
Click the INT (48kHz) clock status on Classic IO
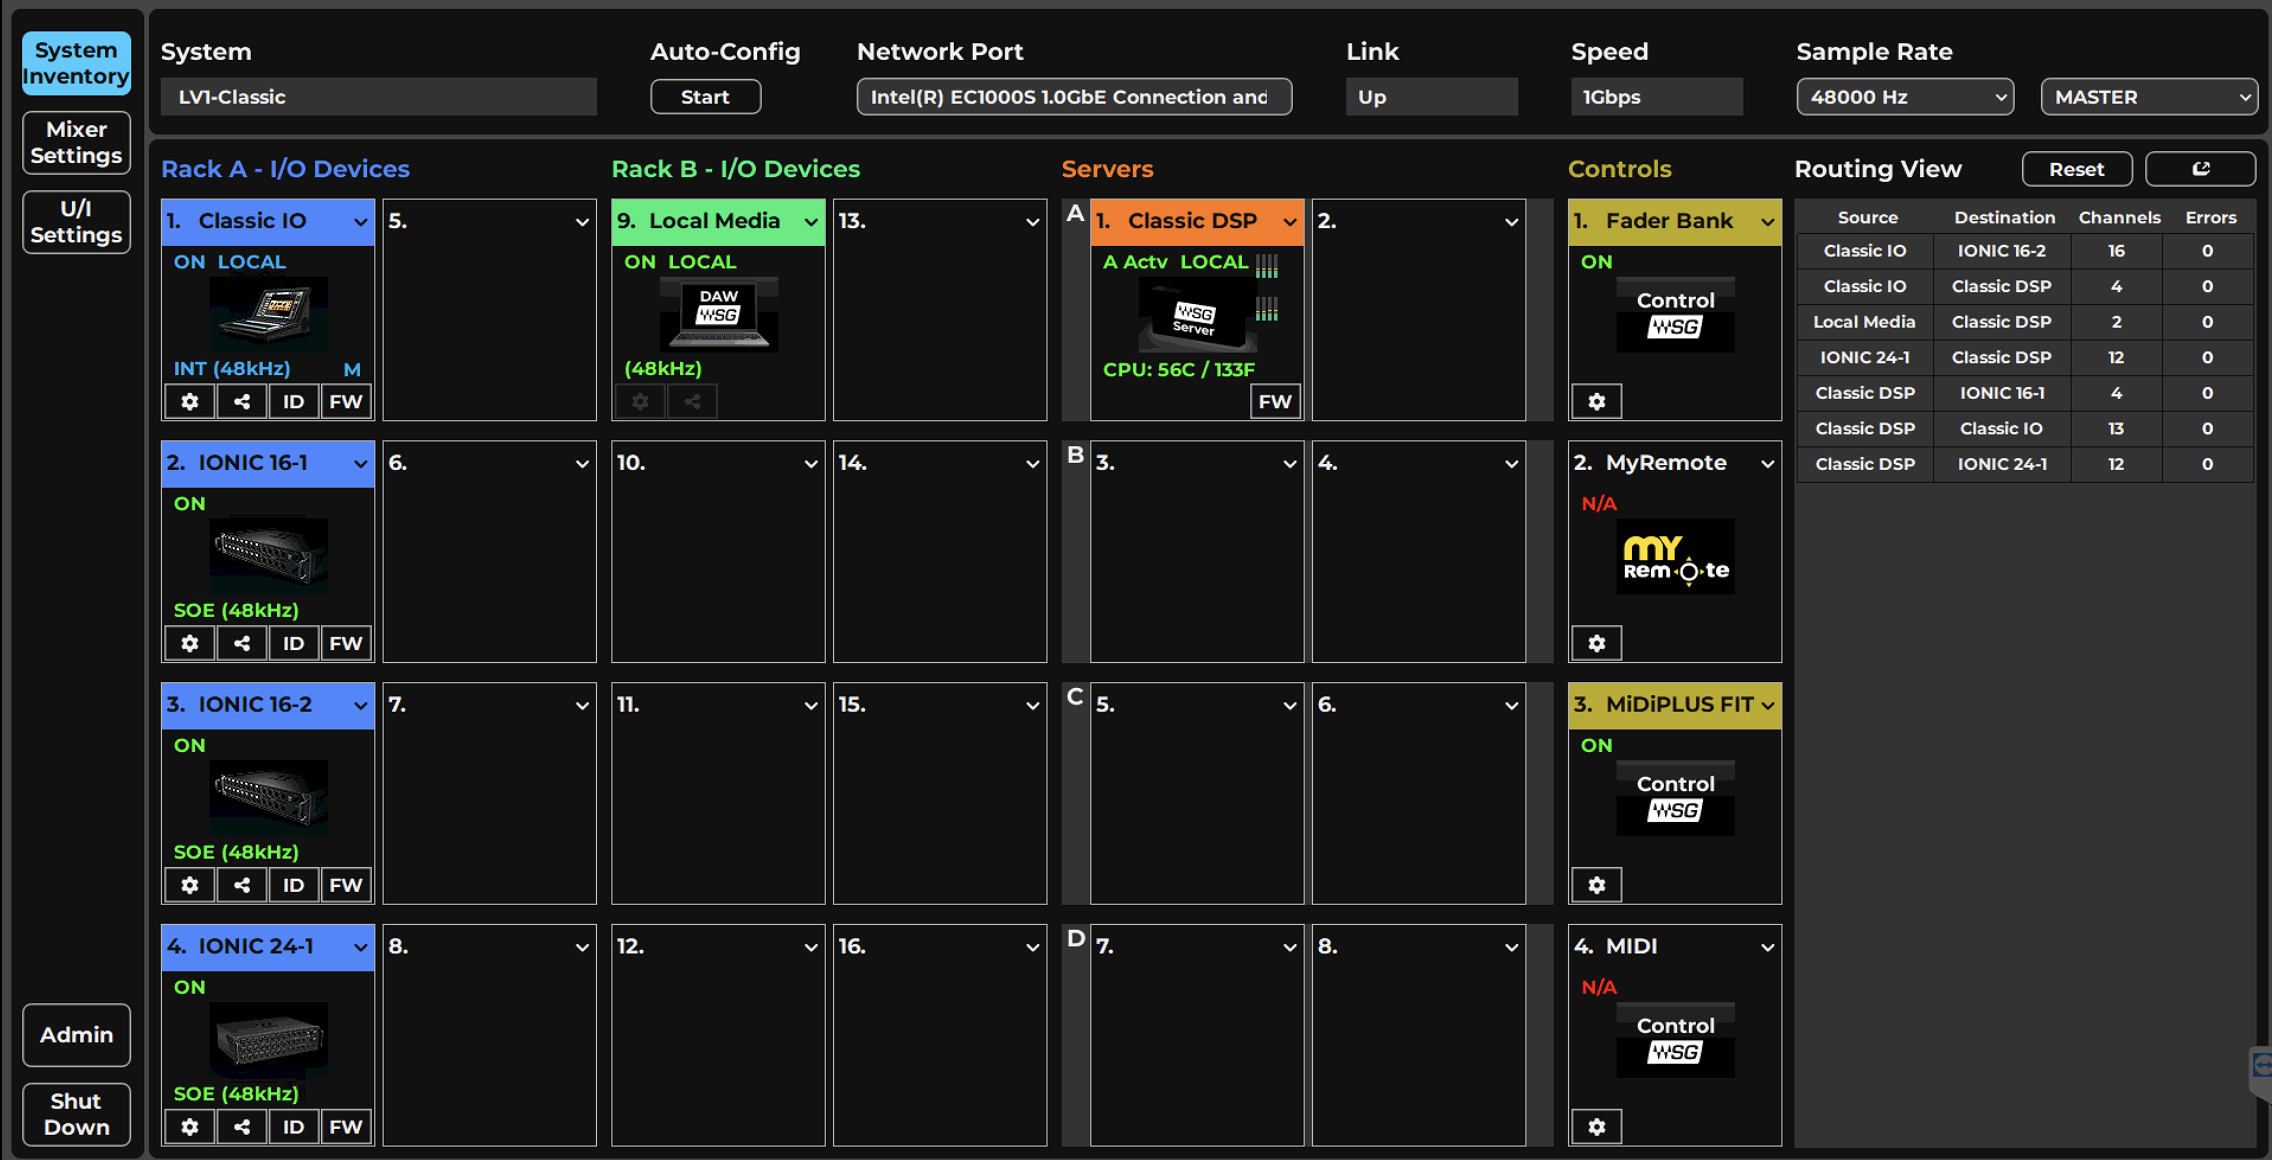pyautogui.click(x=232, y=369)
